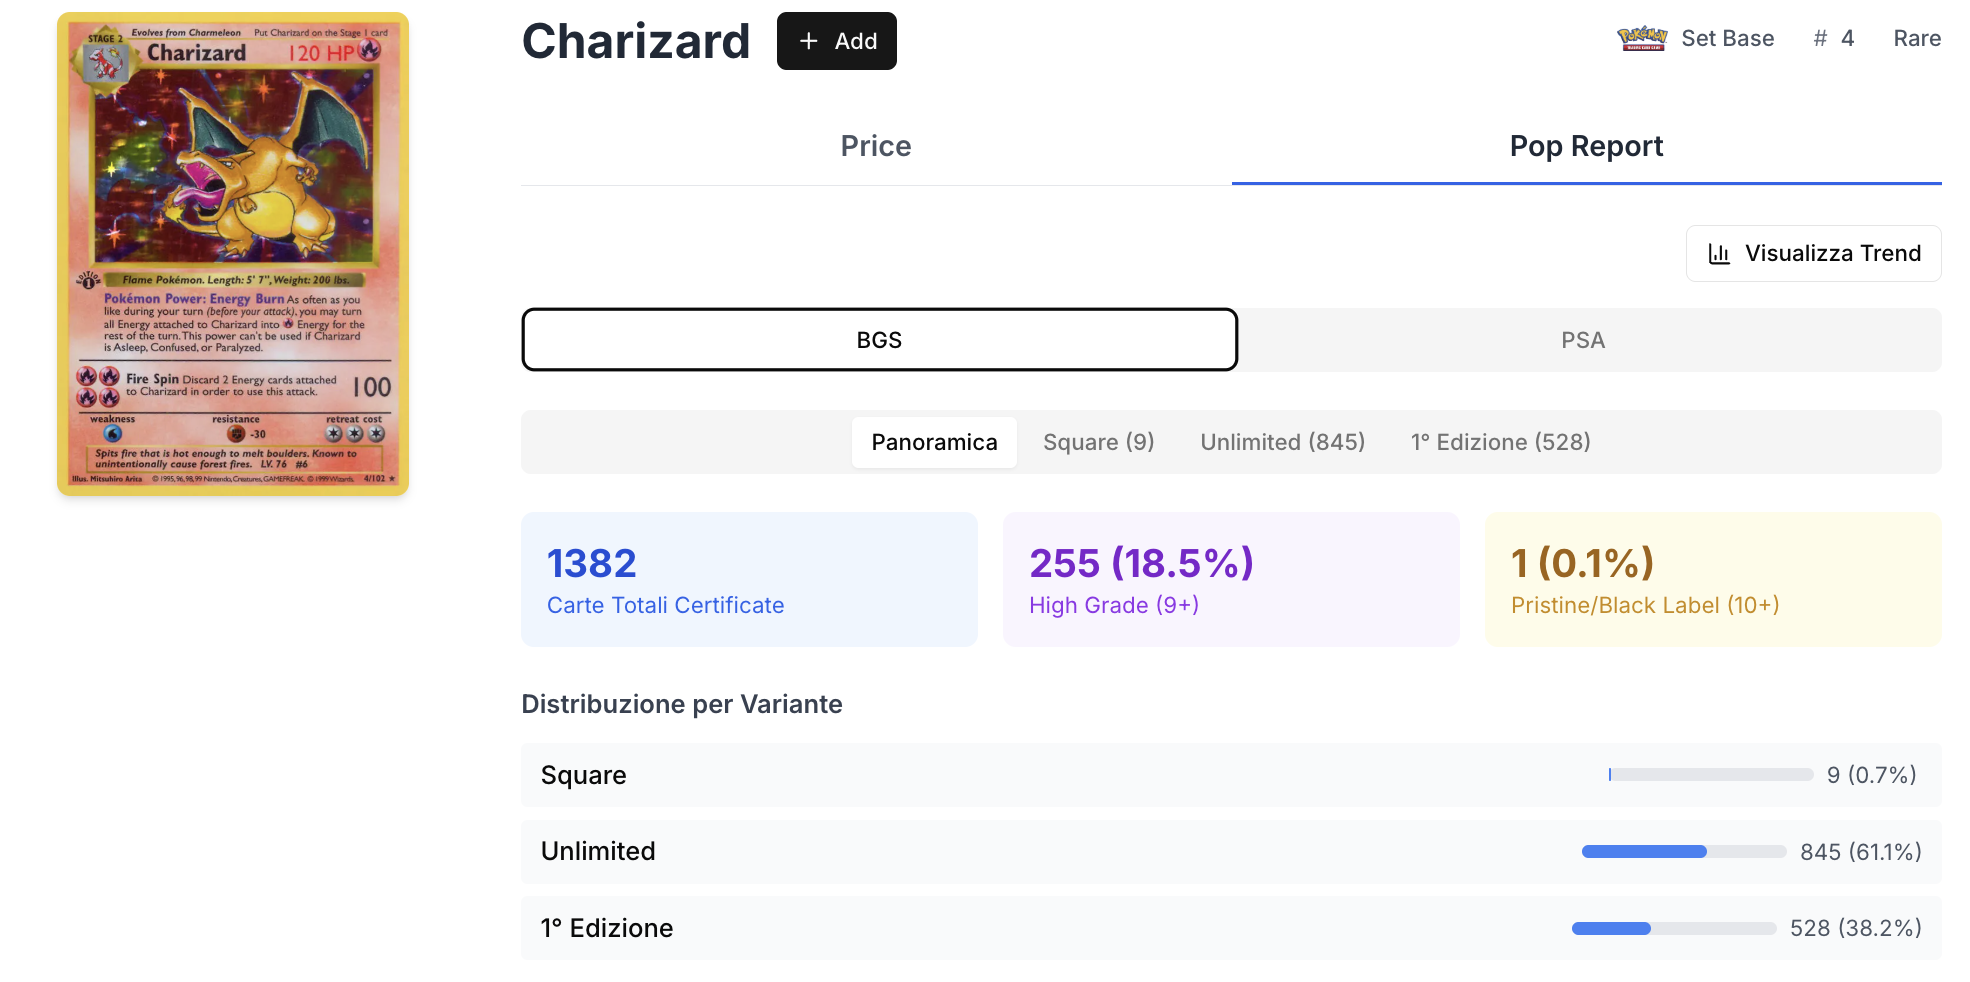Image resolution: width=1970 pixels, height=982 pixels.
Task: Click the hash number symbol
Action: (x=1820, y=39)
